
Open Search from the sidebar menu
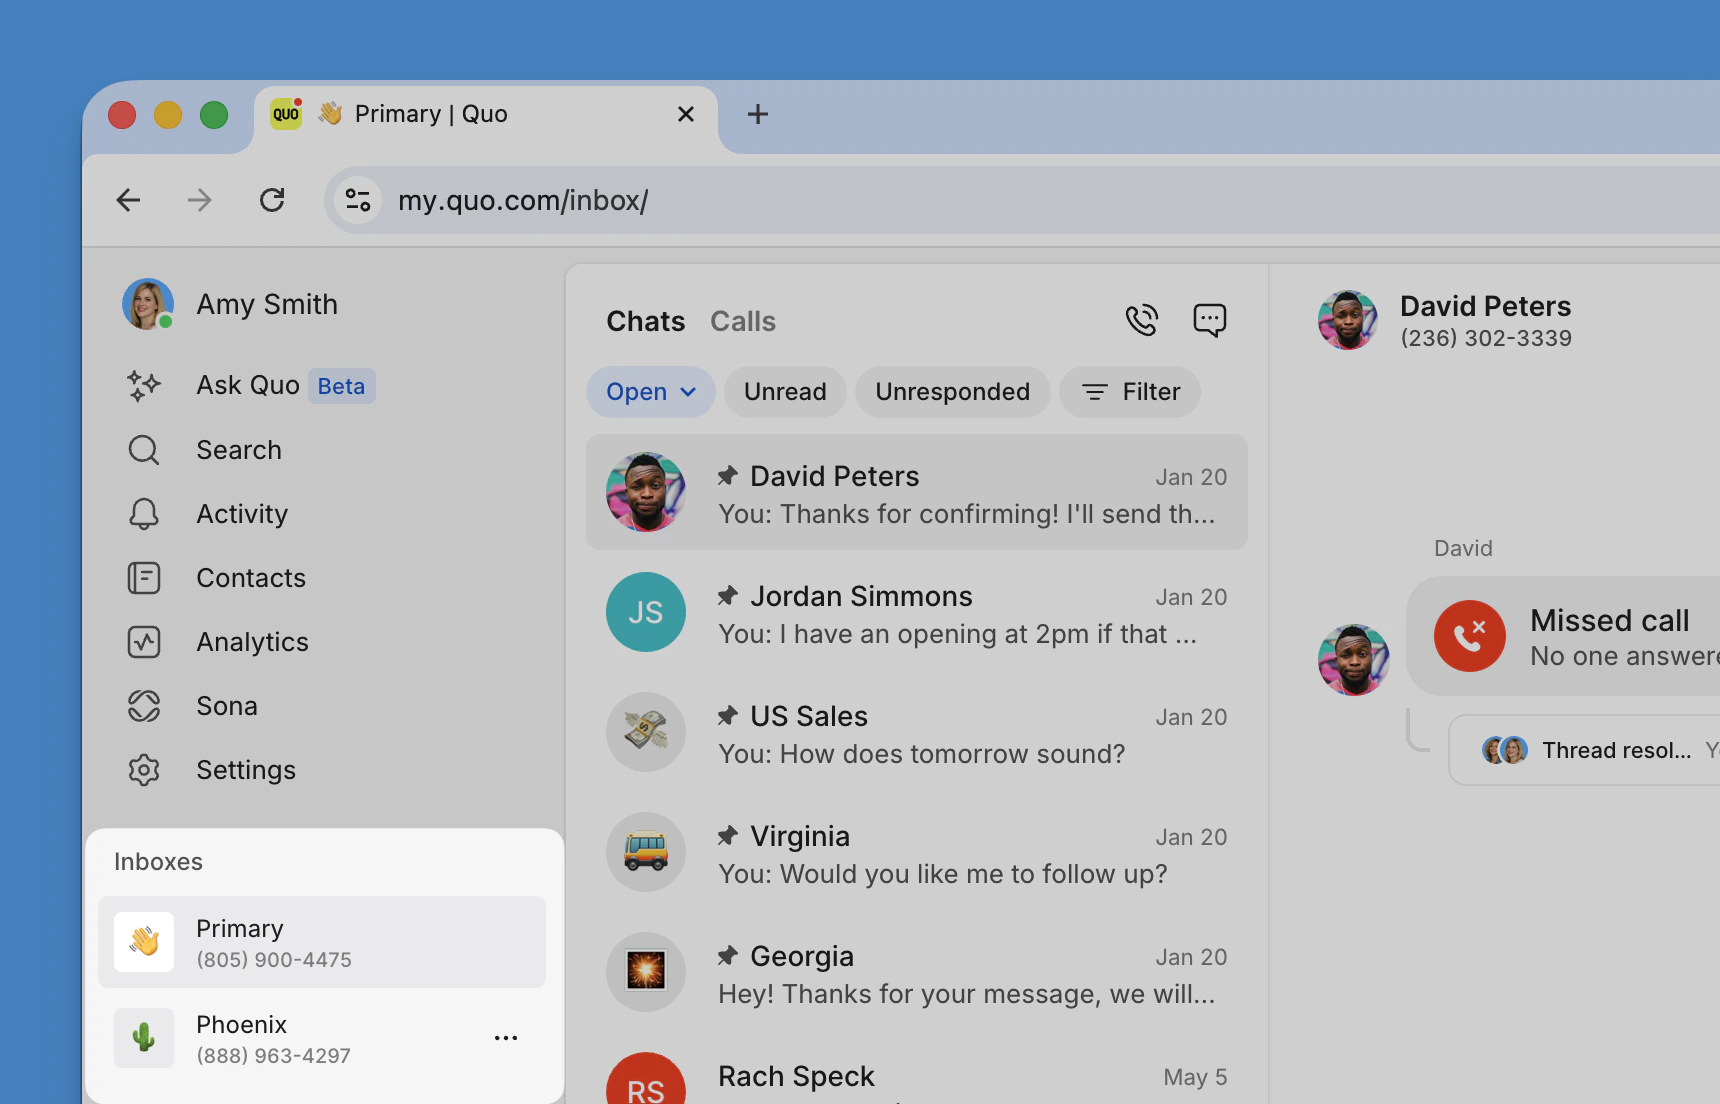[x=239, y=450]
